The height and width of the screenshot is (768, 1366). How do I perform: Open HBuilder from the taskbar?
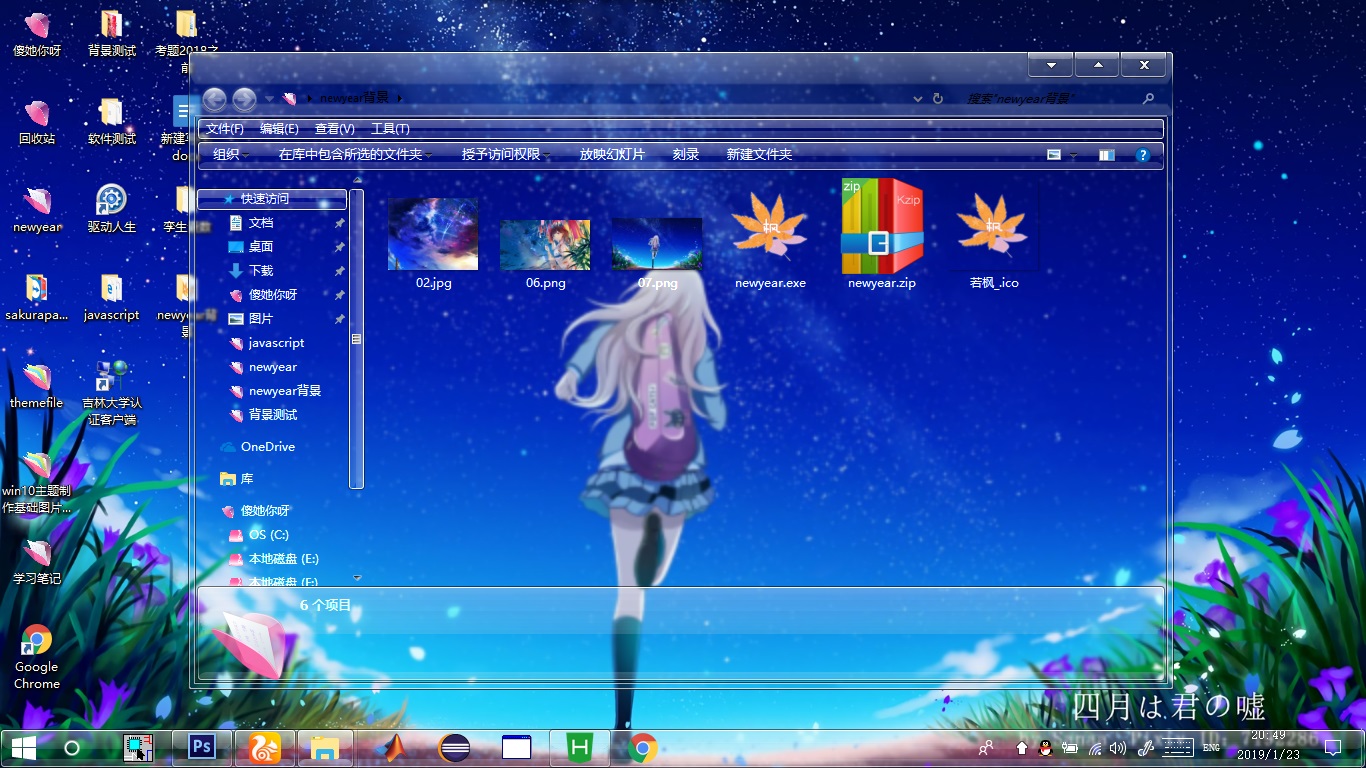point(581,747)
